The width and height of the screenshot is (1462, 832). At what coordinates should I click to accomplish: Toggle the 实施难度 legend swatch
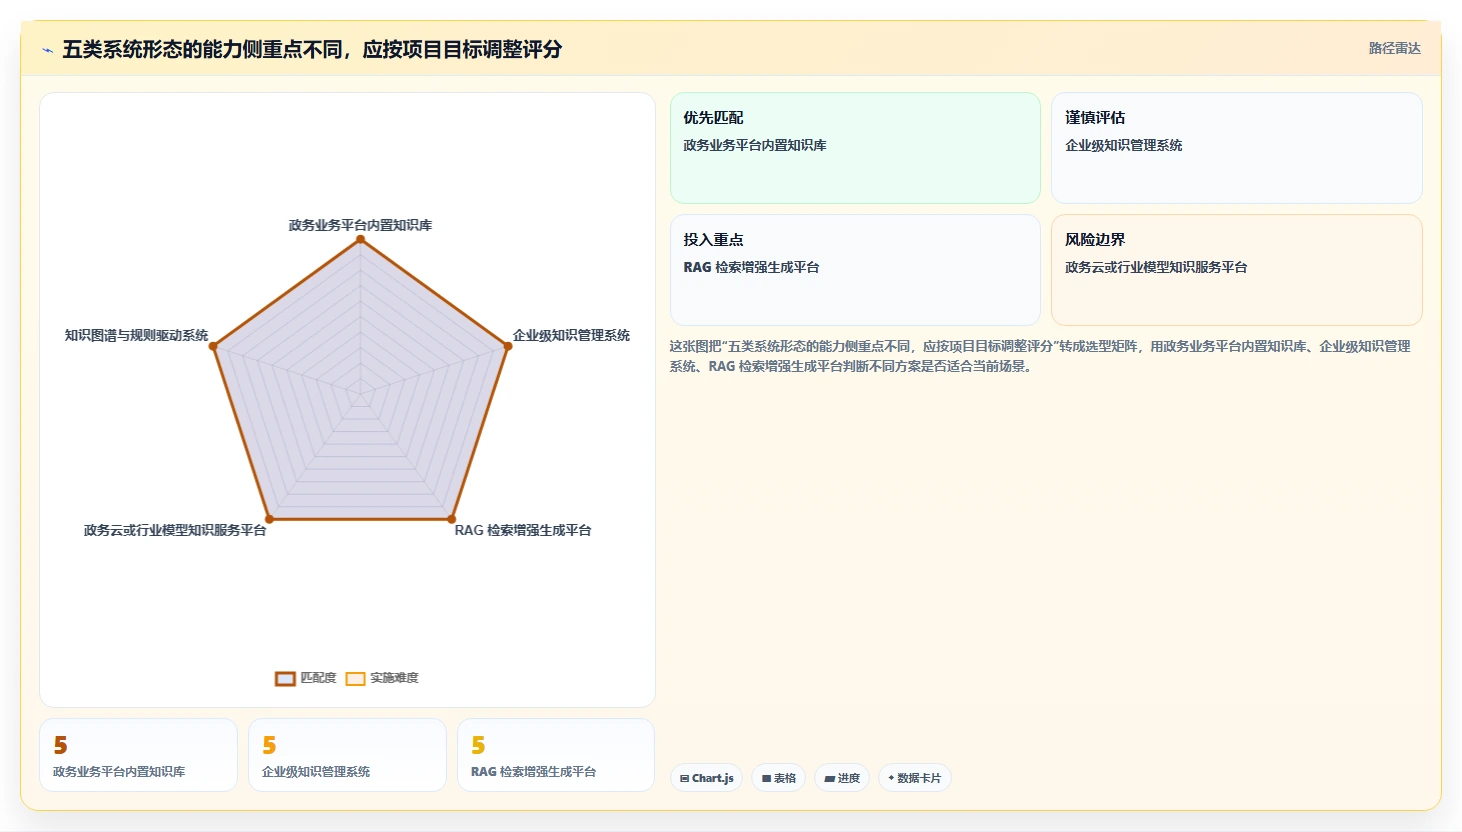tap(355, 678)
